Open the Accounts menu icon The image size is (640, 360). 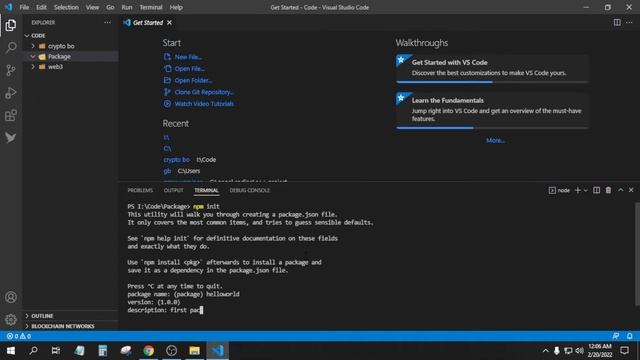pos(11,297)
